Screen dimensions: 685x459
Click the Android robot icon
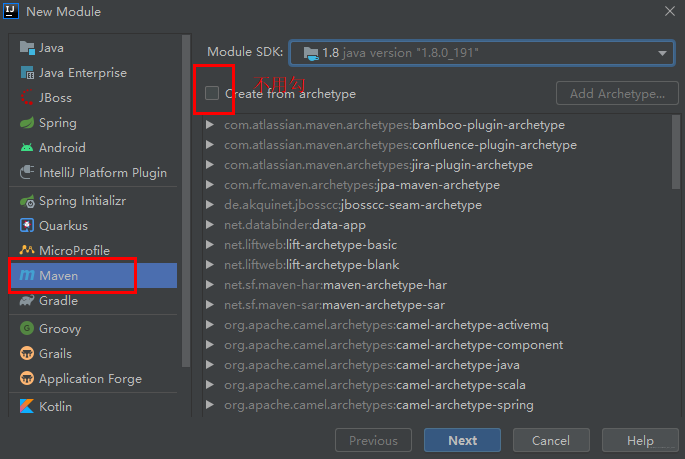pos(27,148)
